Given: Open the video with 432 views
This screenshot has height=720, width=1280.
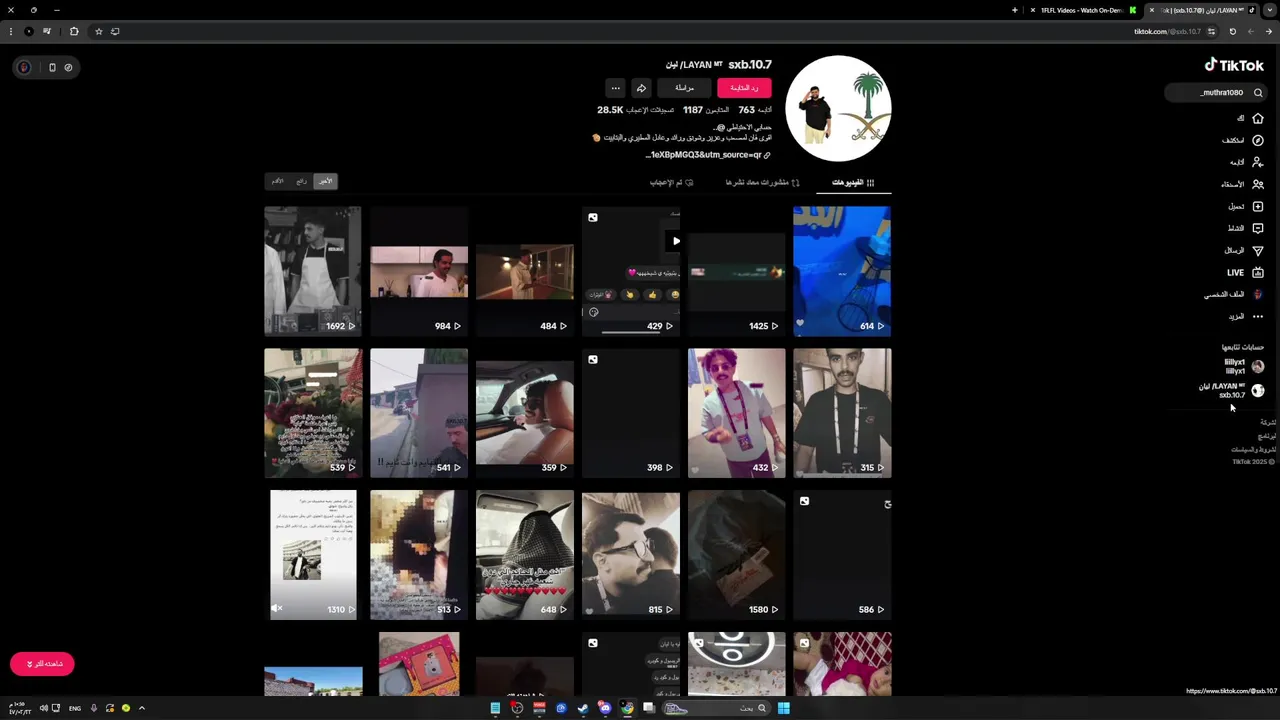Looking at the screenshot, I should (737, 413).
